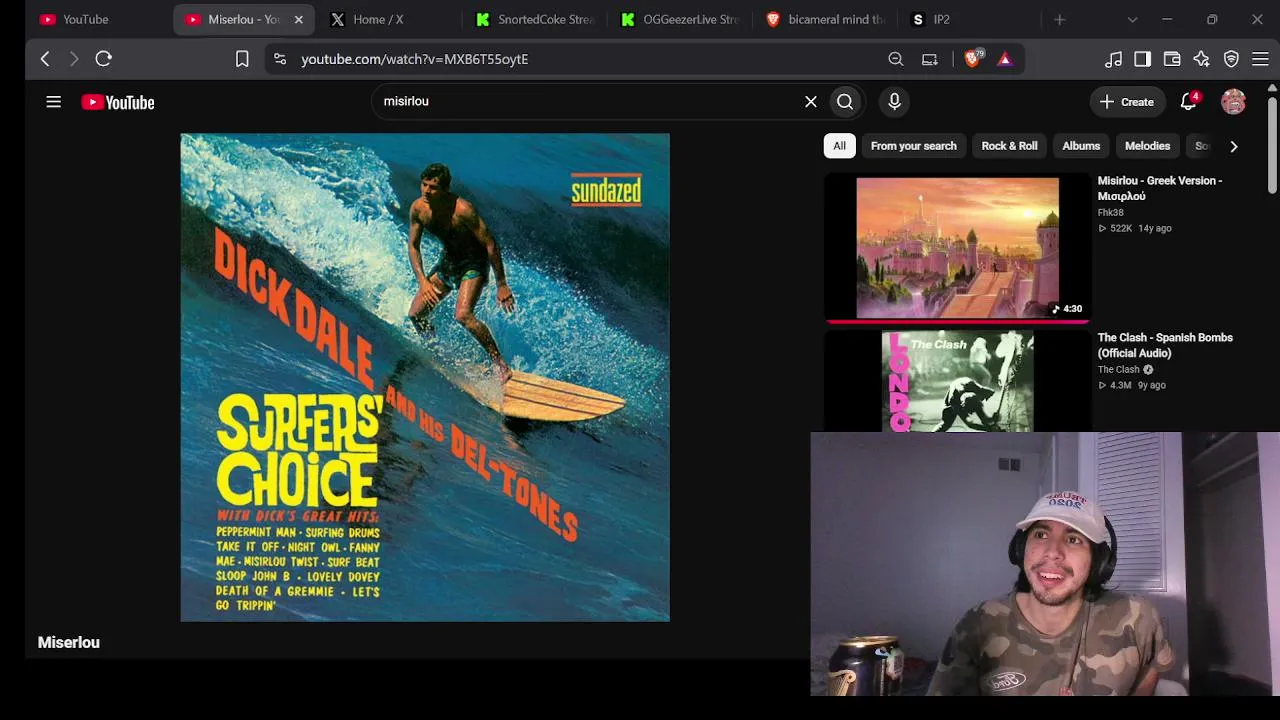Reload the current page

103,59
